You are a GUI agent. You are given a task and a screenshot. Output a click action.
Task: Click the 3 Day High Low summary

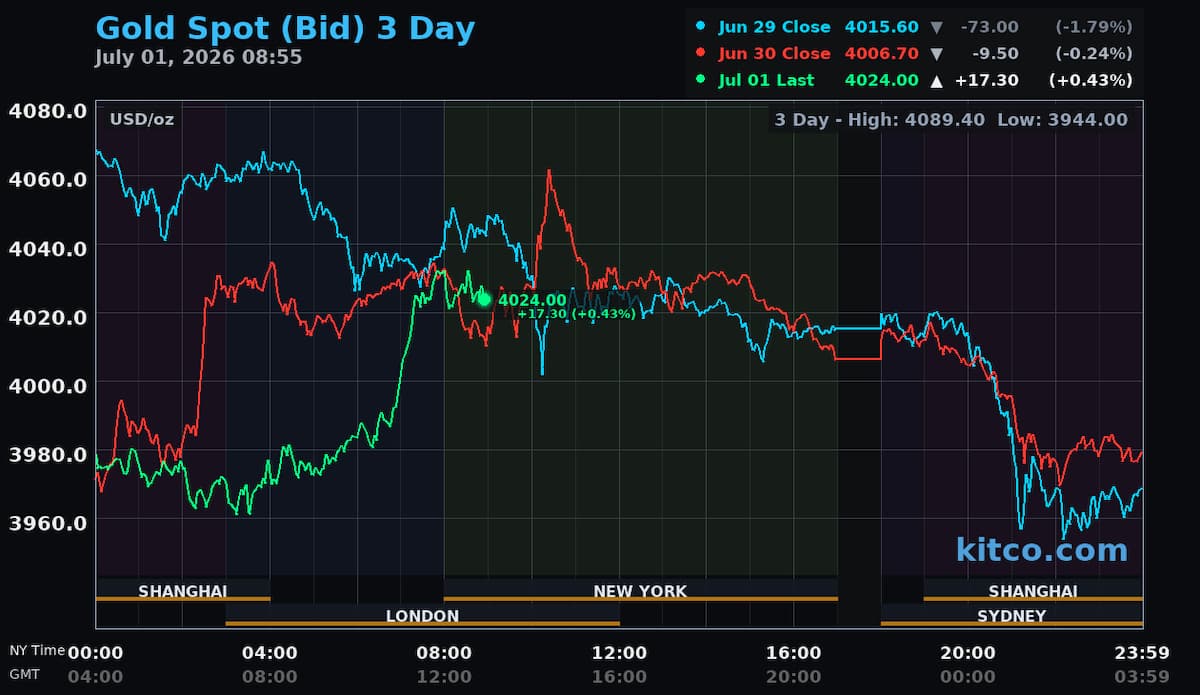[x=951, y=119]
